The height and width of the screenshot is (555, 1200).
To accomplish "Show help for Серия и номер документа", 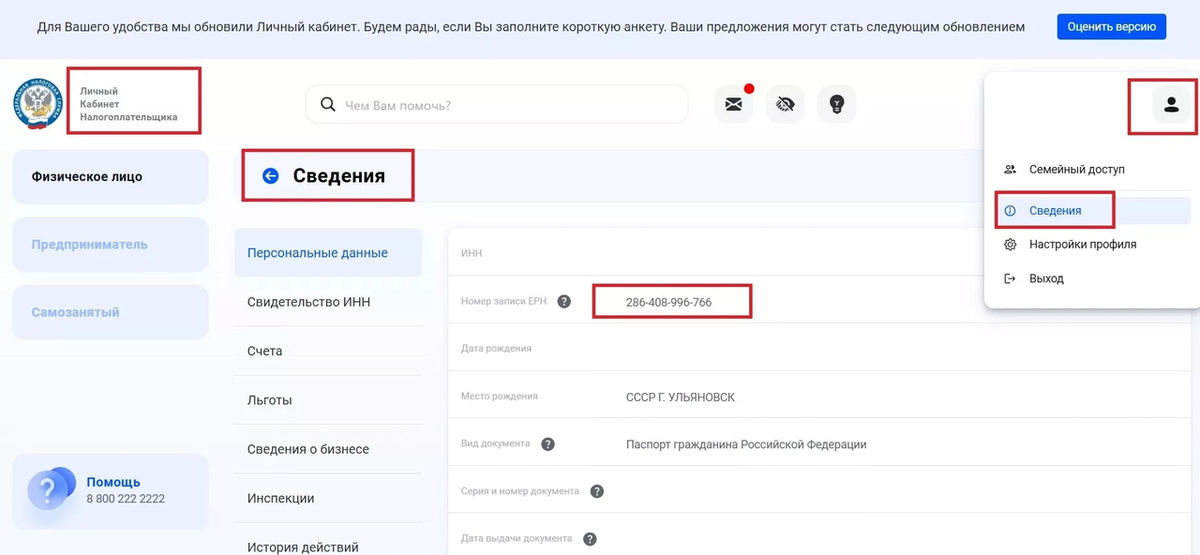I will pos(597,491).
